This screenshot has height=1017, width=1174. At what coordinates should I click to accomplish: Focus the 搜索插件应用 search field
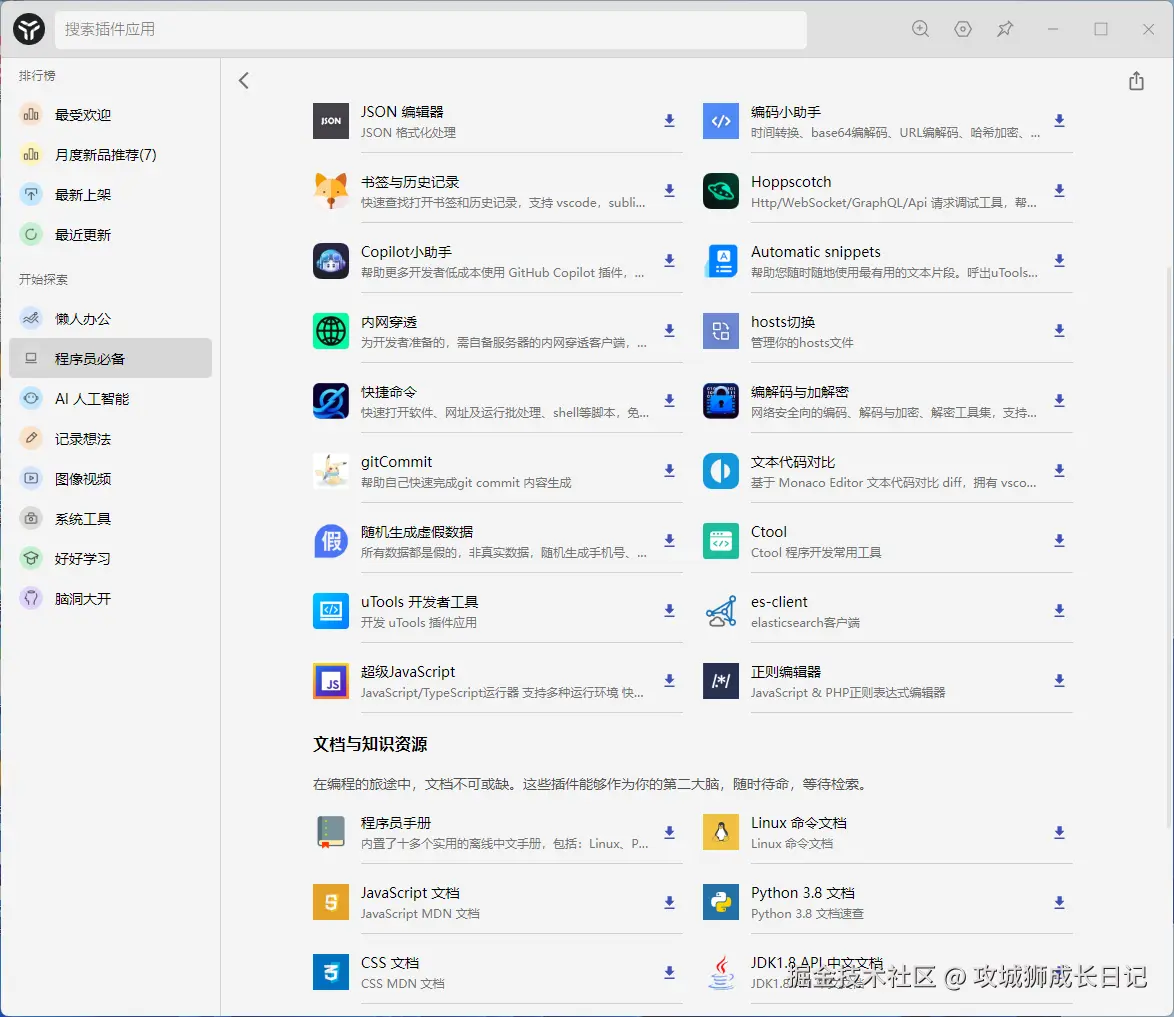coord(431,29)
